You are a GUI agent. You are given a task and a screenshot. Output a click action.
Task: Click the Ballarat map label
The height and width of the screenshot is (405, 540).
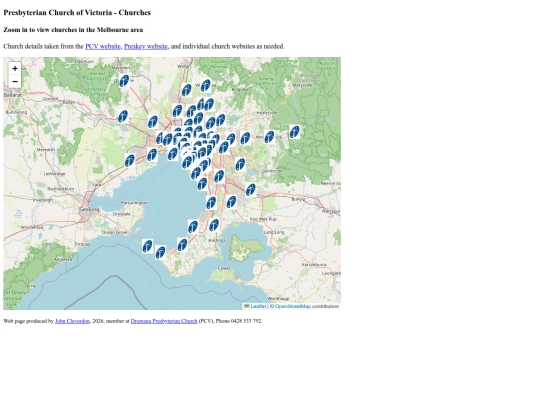point(12,95)
